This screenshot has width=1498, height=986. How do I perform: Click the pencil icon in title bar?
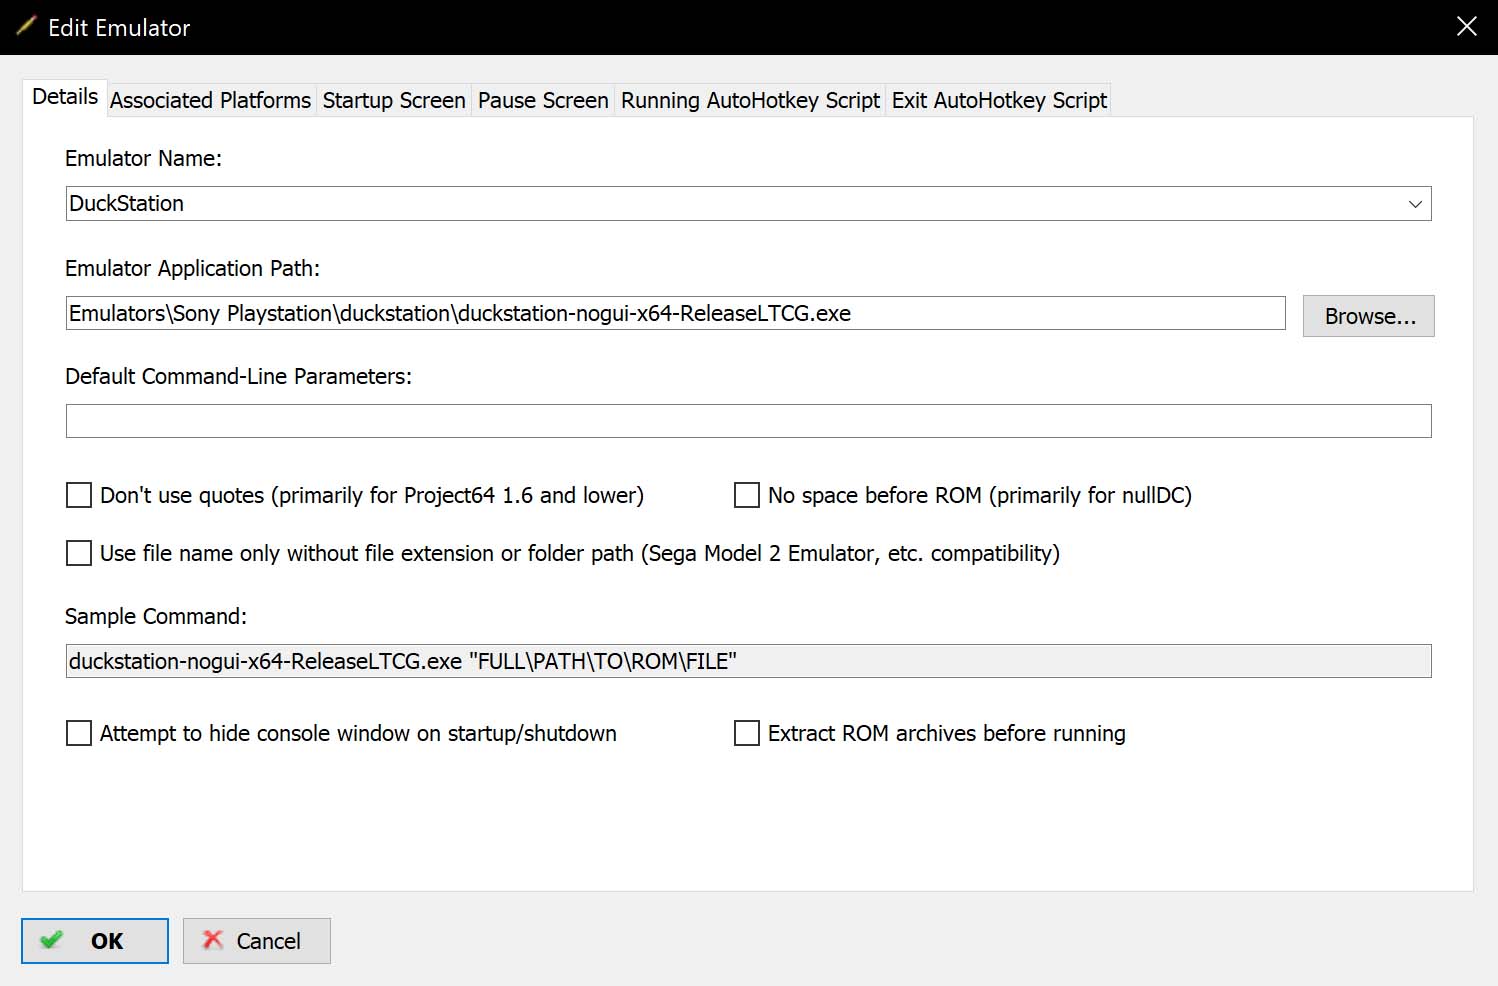(x=26, y=27)
